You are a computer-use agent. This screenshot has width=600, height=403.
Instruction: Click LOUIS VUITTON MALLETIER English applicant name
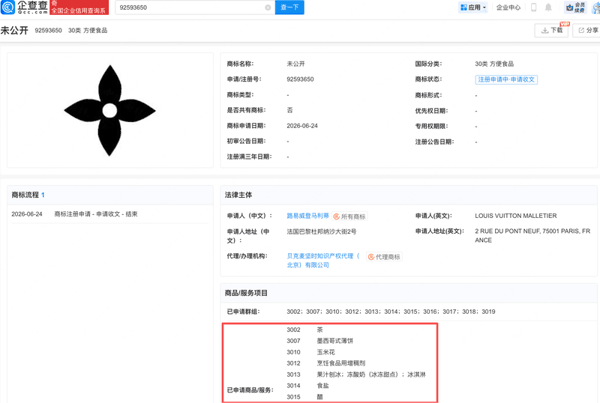point(515,216)
